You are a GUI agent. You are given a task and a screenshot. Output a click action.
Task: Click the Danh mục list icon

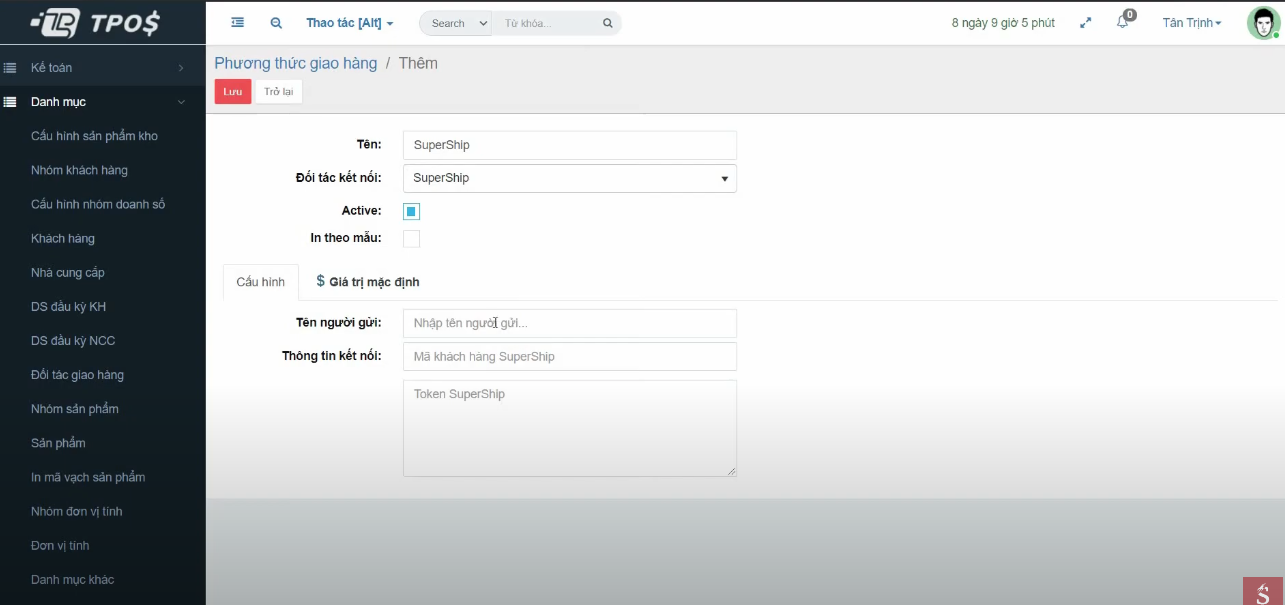click(x=10, y=102)
